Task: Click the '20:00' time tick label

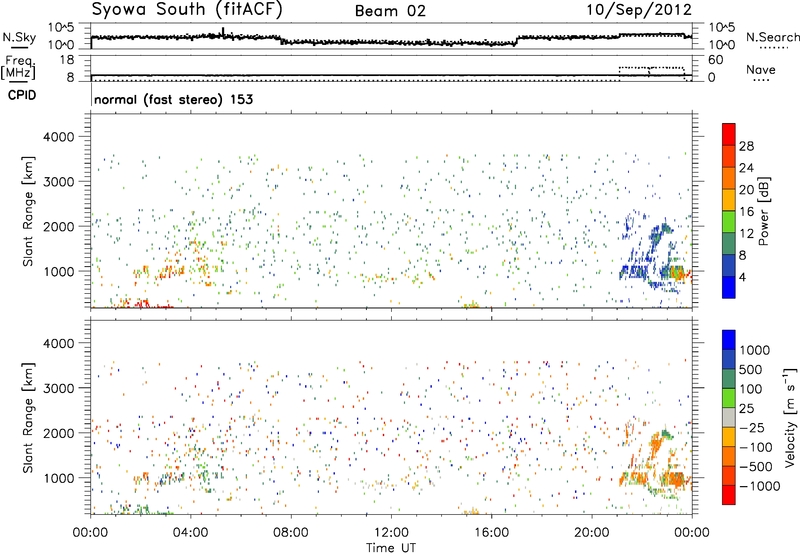Action: [x=591, y=533]
